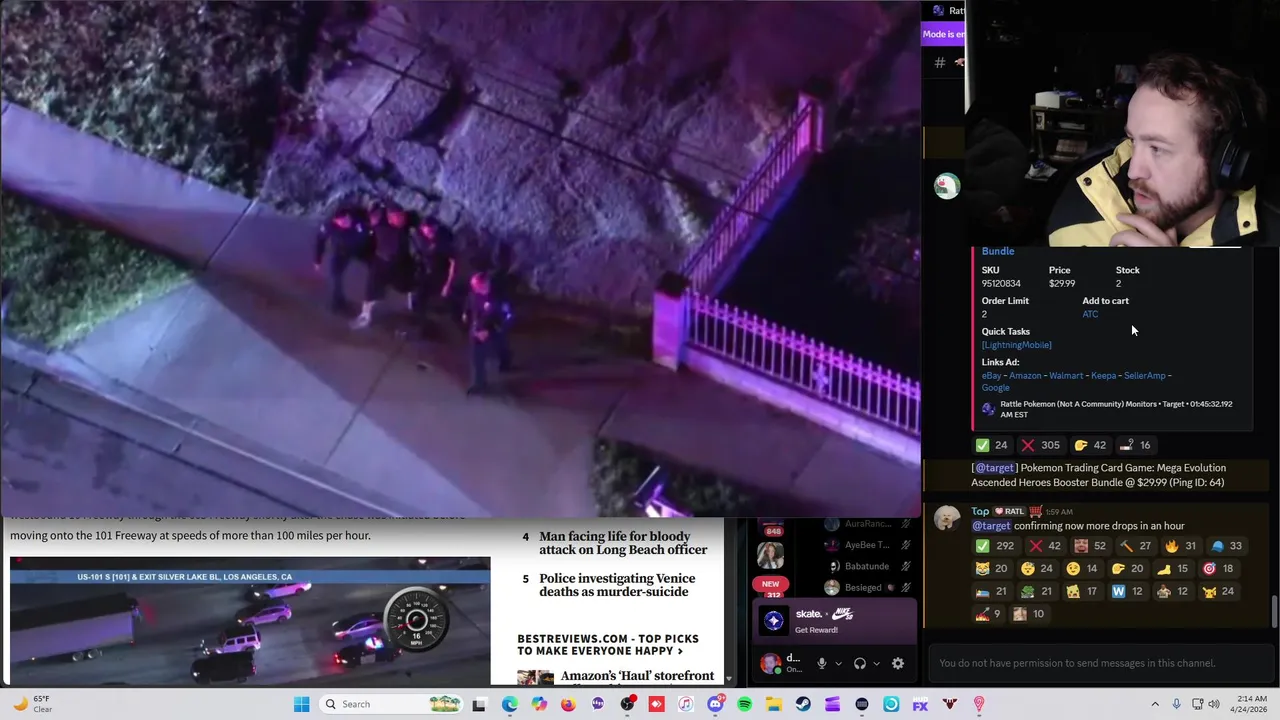Open the Amazon link in the embed
The height and width of the screenshot is (720, 1280).
[x=1025, y=376]
